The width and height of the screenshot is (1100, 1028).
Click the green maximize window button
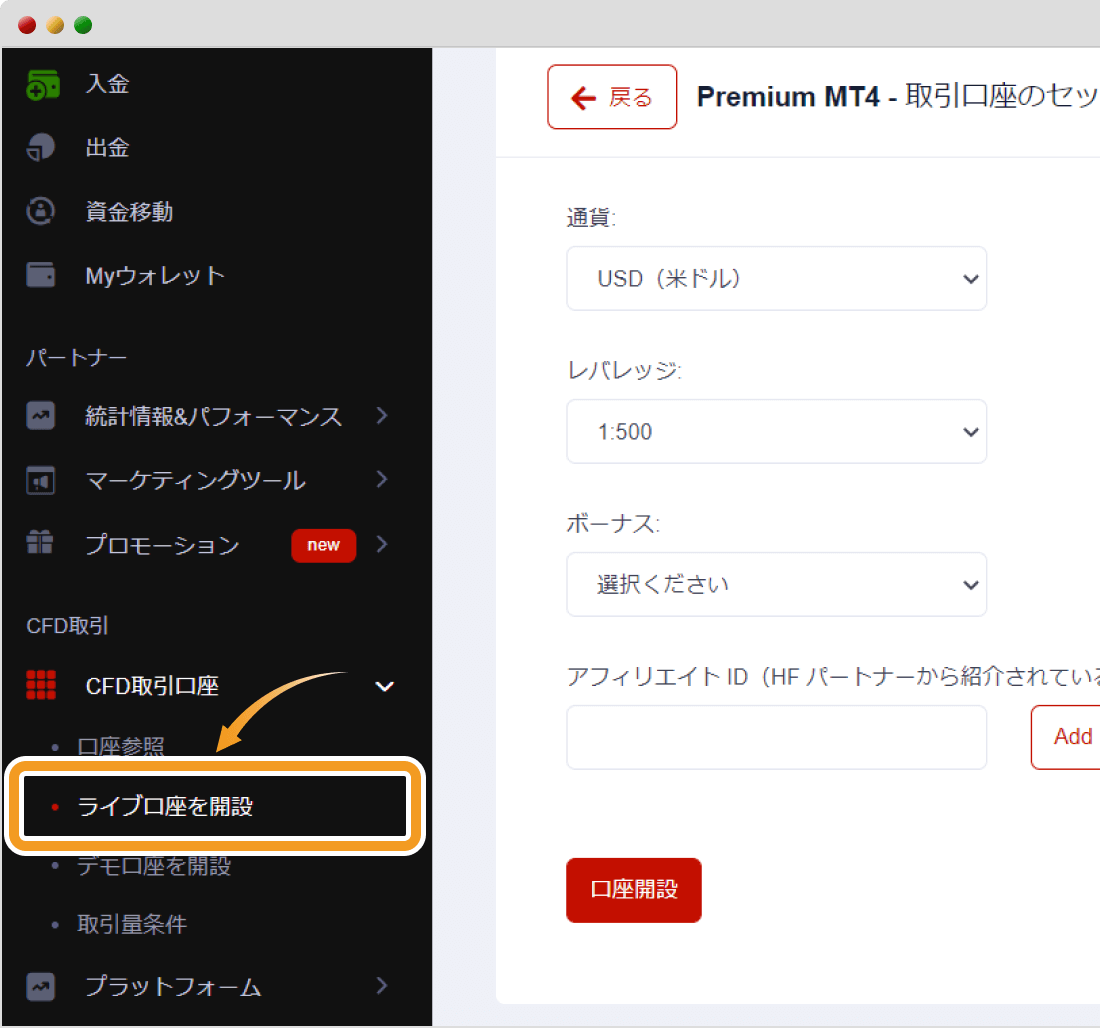tap(83, 25)
